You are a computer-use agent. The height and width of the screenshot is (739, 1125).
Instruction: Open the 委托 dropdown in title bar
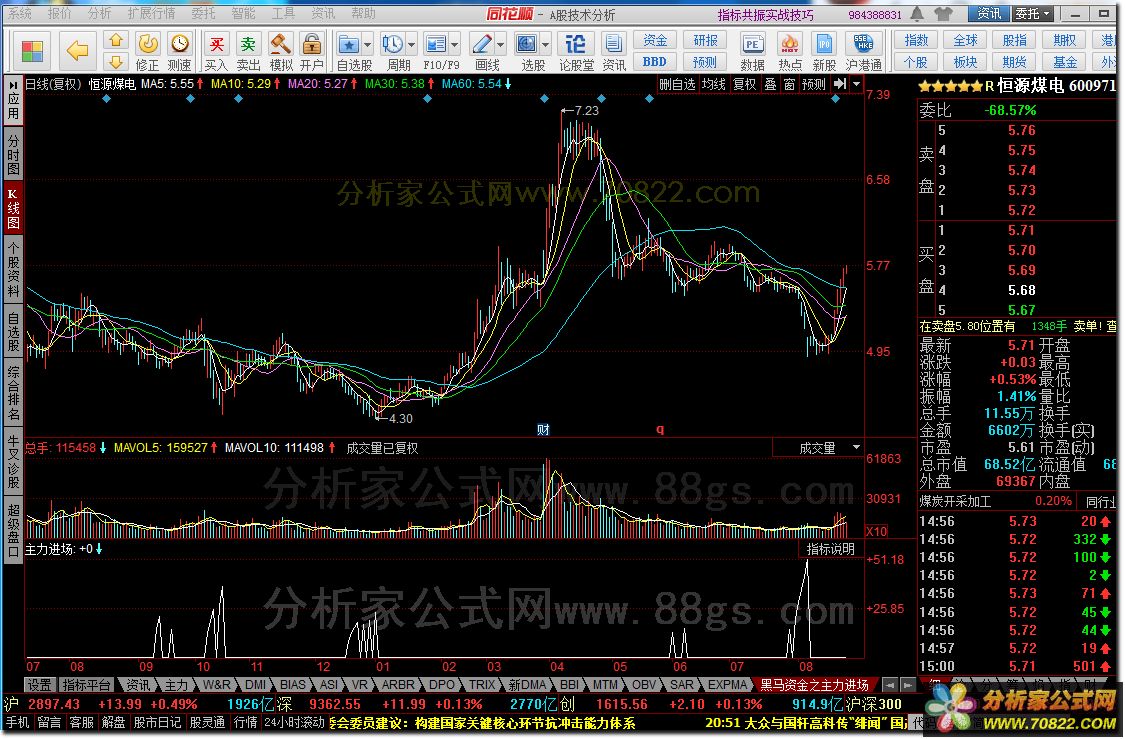[x=1033, y=14]
